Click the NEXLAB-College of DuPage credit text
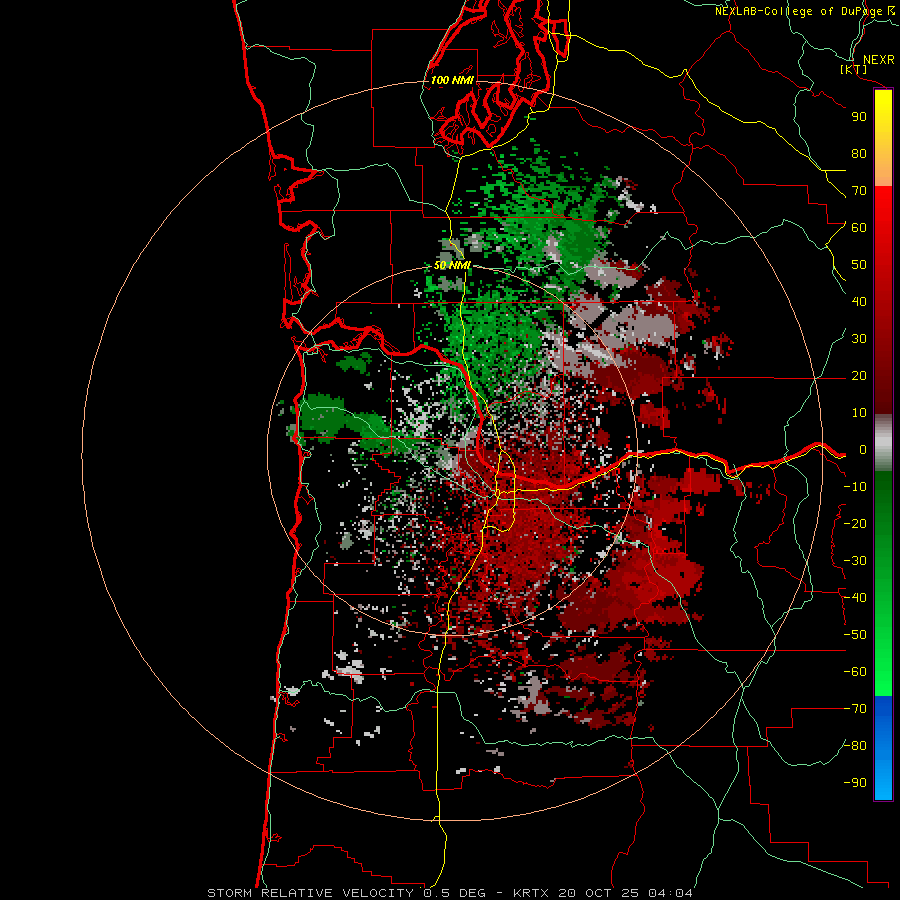900x900 pixels. point(804,11)
